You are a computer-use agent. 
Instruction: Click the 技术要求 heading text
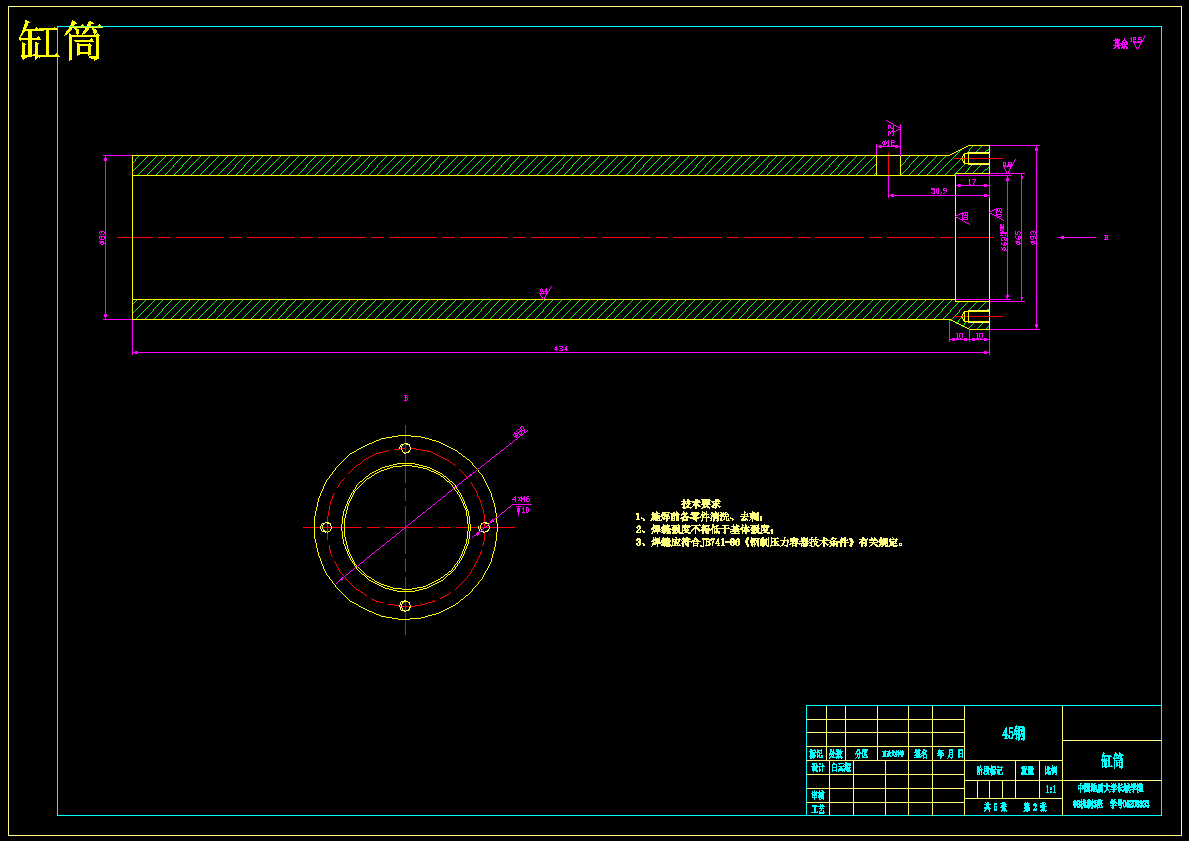[x=701, y=504]
